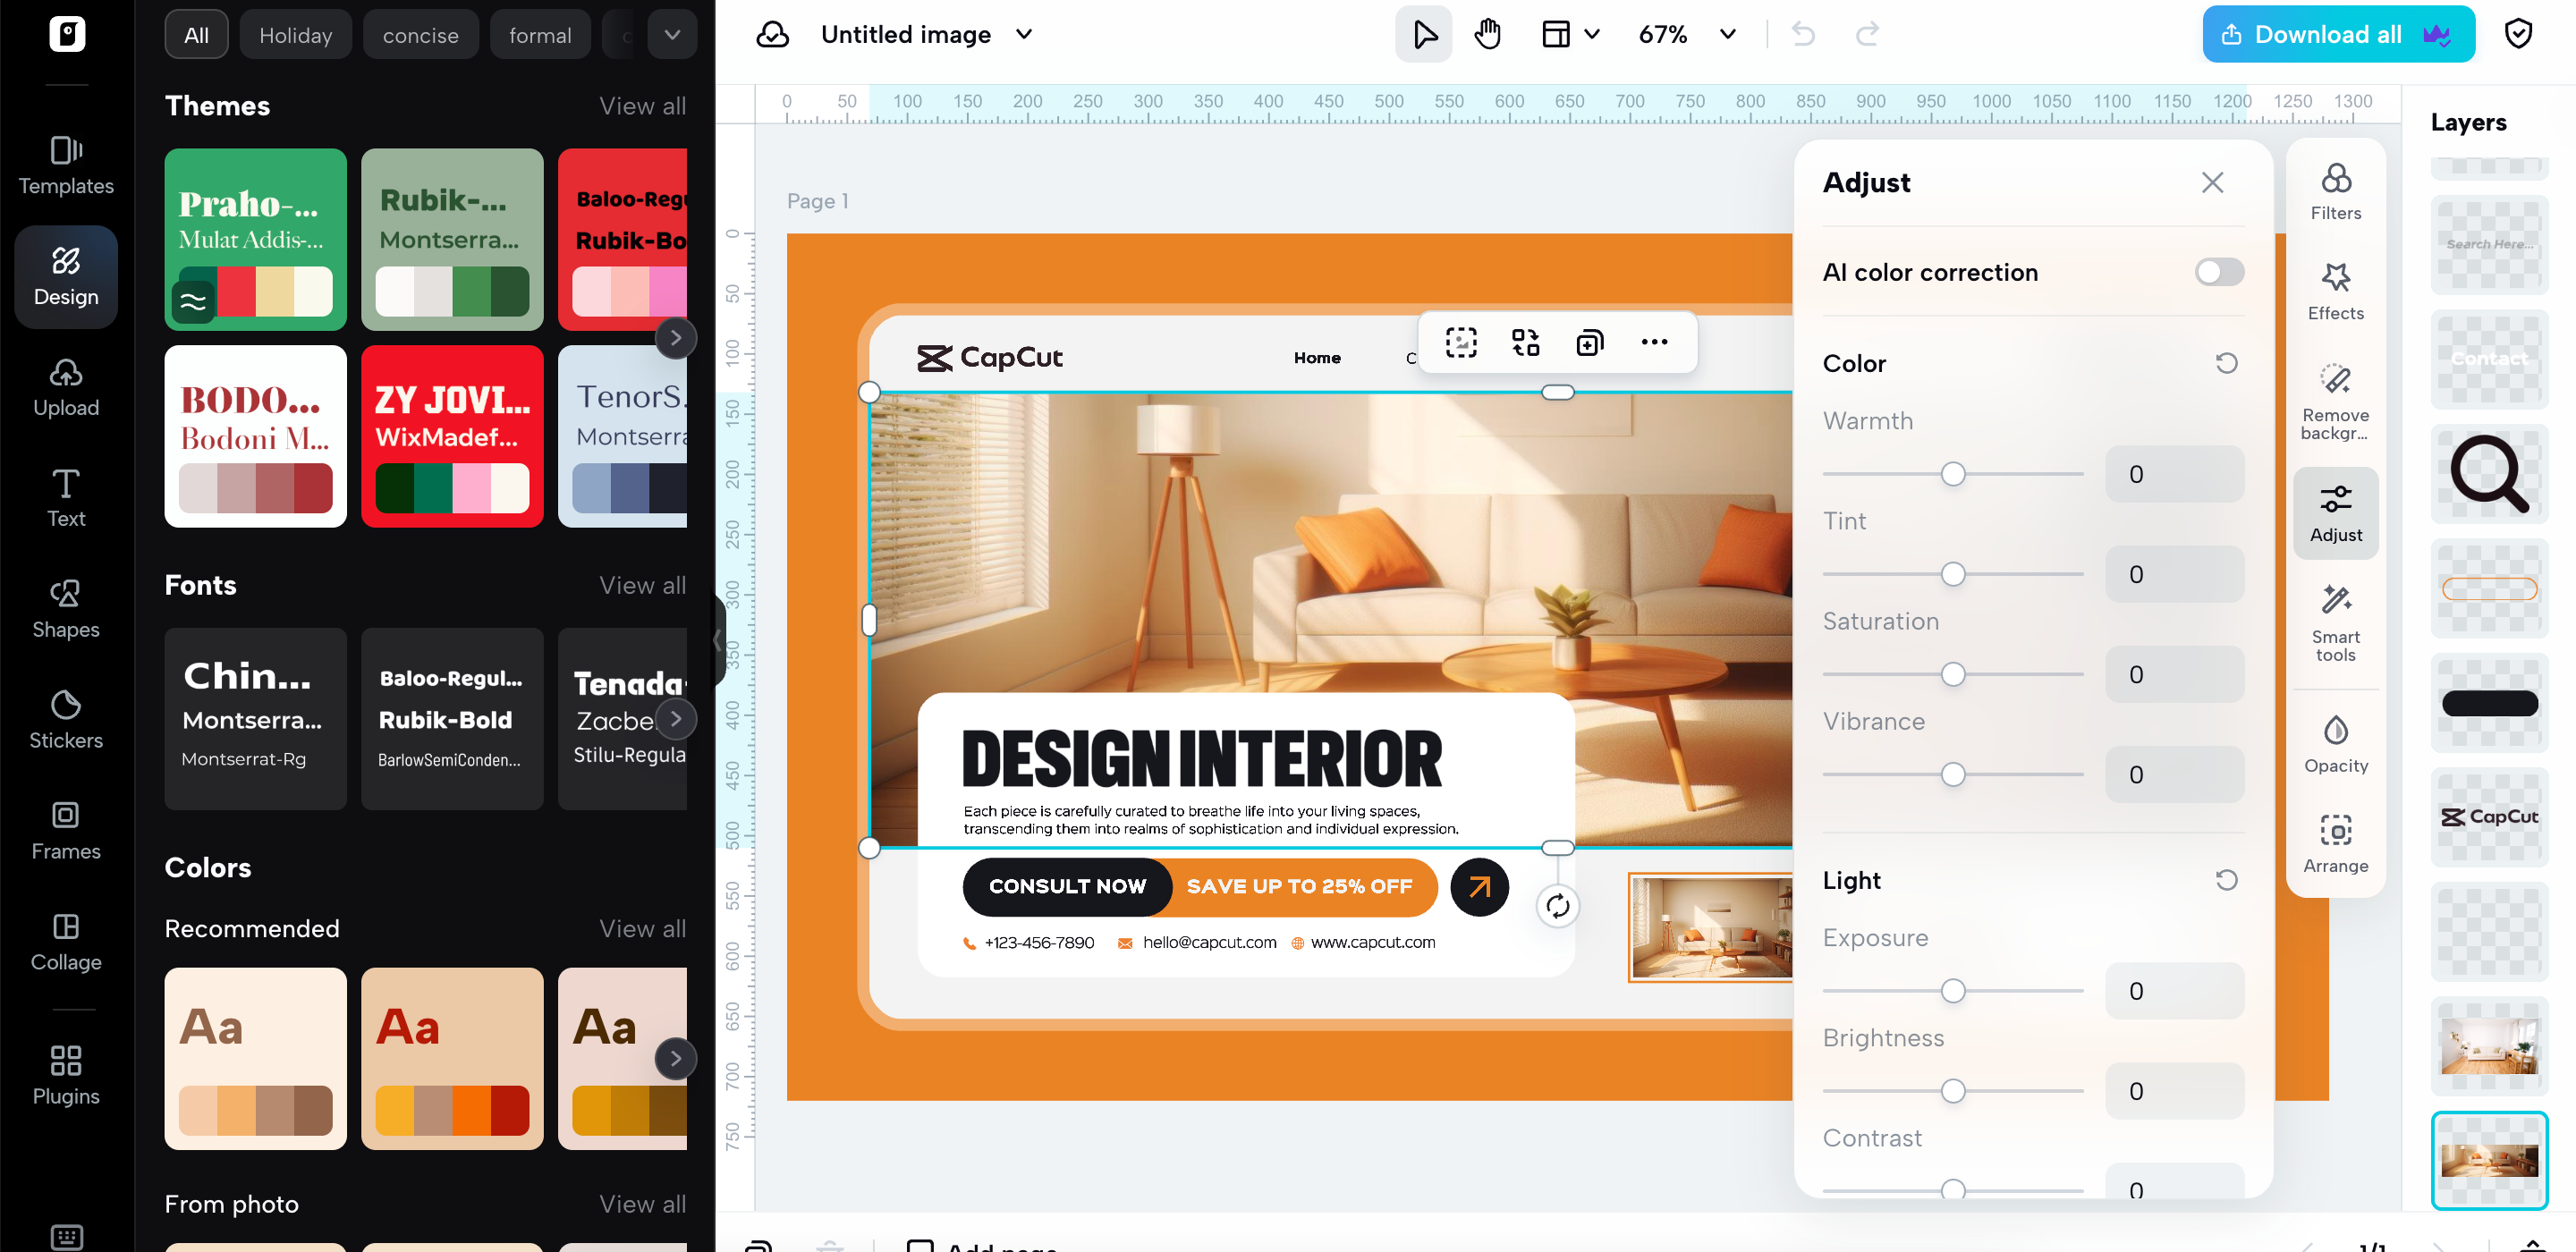Click View all next to Themes
Viewport: 2576px width, 1252px height.
point(642,106)
